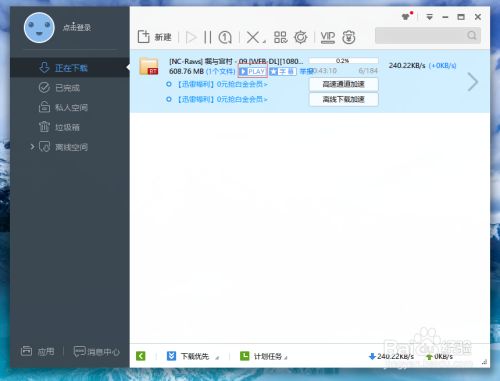Delete the task with the X icon
Image resolution: width=500 pixels, height=381 pixels.
(x=253, y=37)
